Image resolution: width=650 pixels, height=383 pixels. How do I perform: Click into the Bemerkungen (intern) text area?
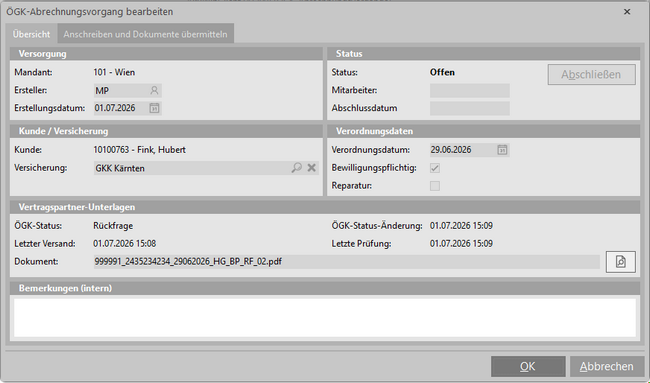point(325,318)
